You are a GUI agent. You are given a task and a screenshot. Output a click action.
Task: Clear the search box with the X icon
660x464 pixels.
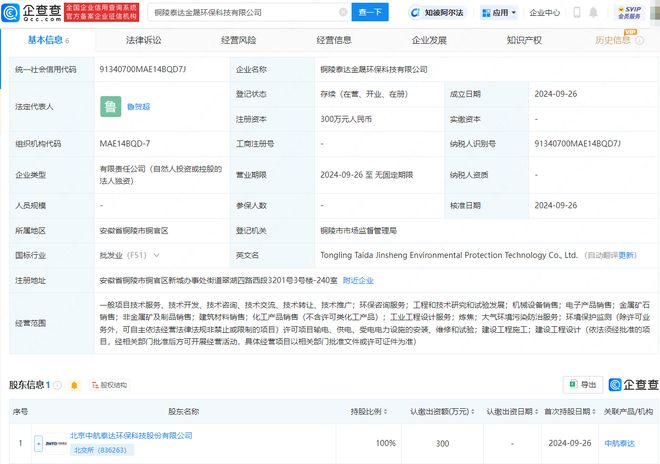pyautogui.click(x=343, y=12)
